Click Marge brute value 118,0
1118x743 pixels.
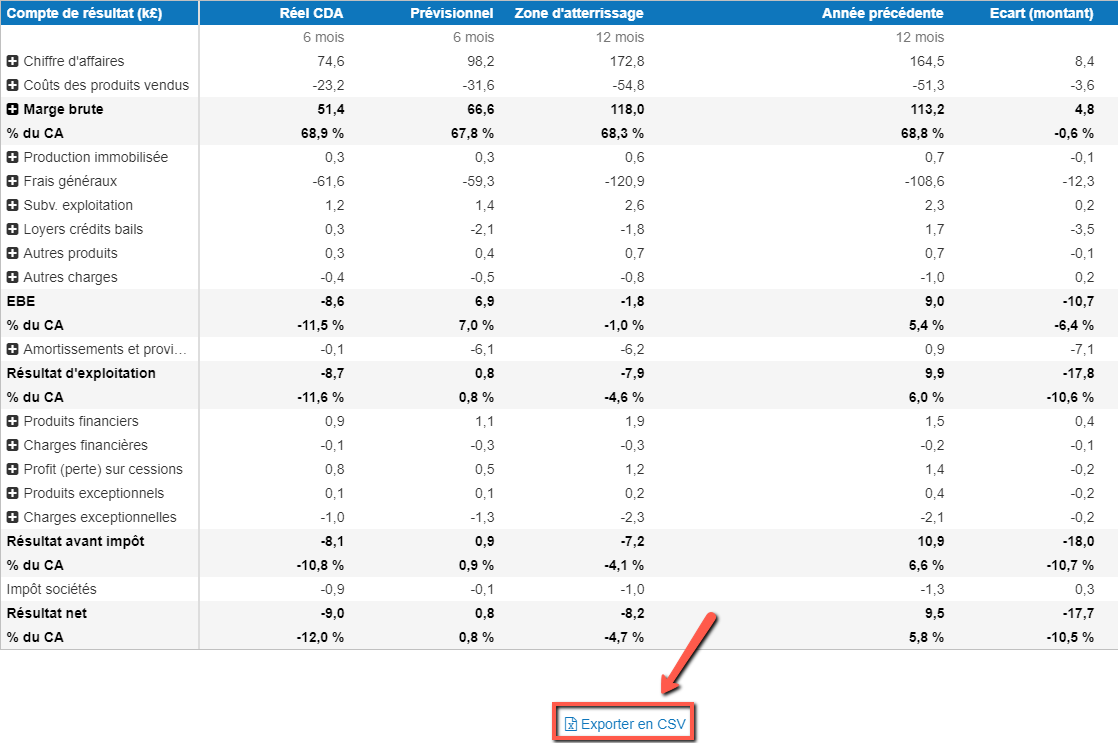pyautogui.click(x=627, y=109)
